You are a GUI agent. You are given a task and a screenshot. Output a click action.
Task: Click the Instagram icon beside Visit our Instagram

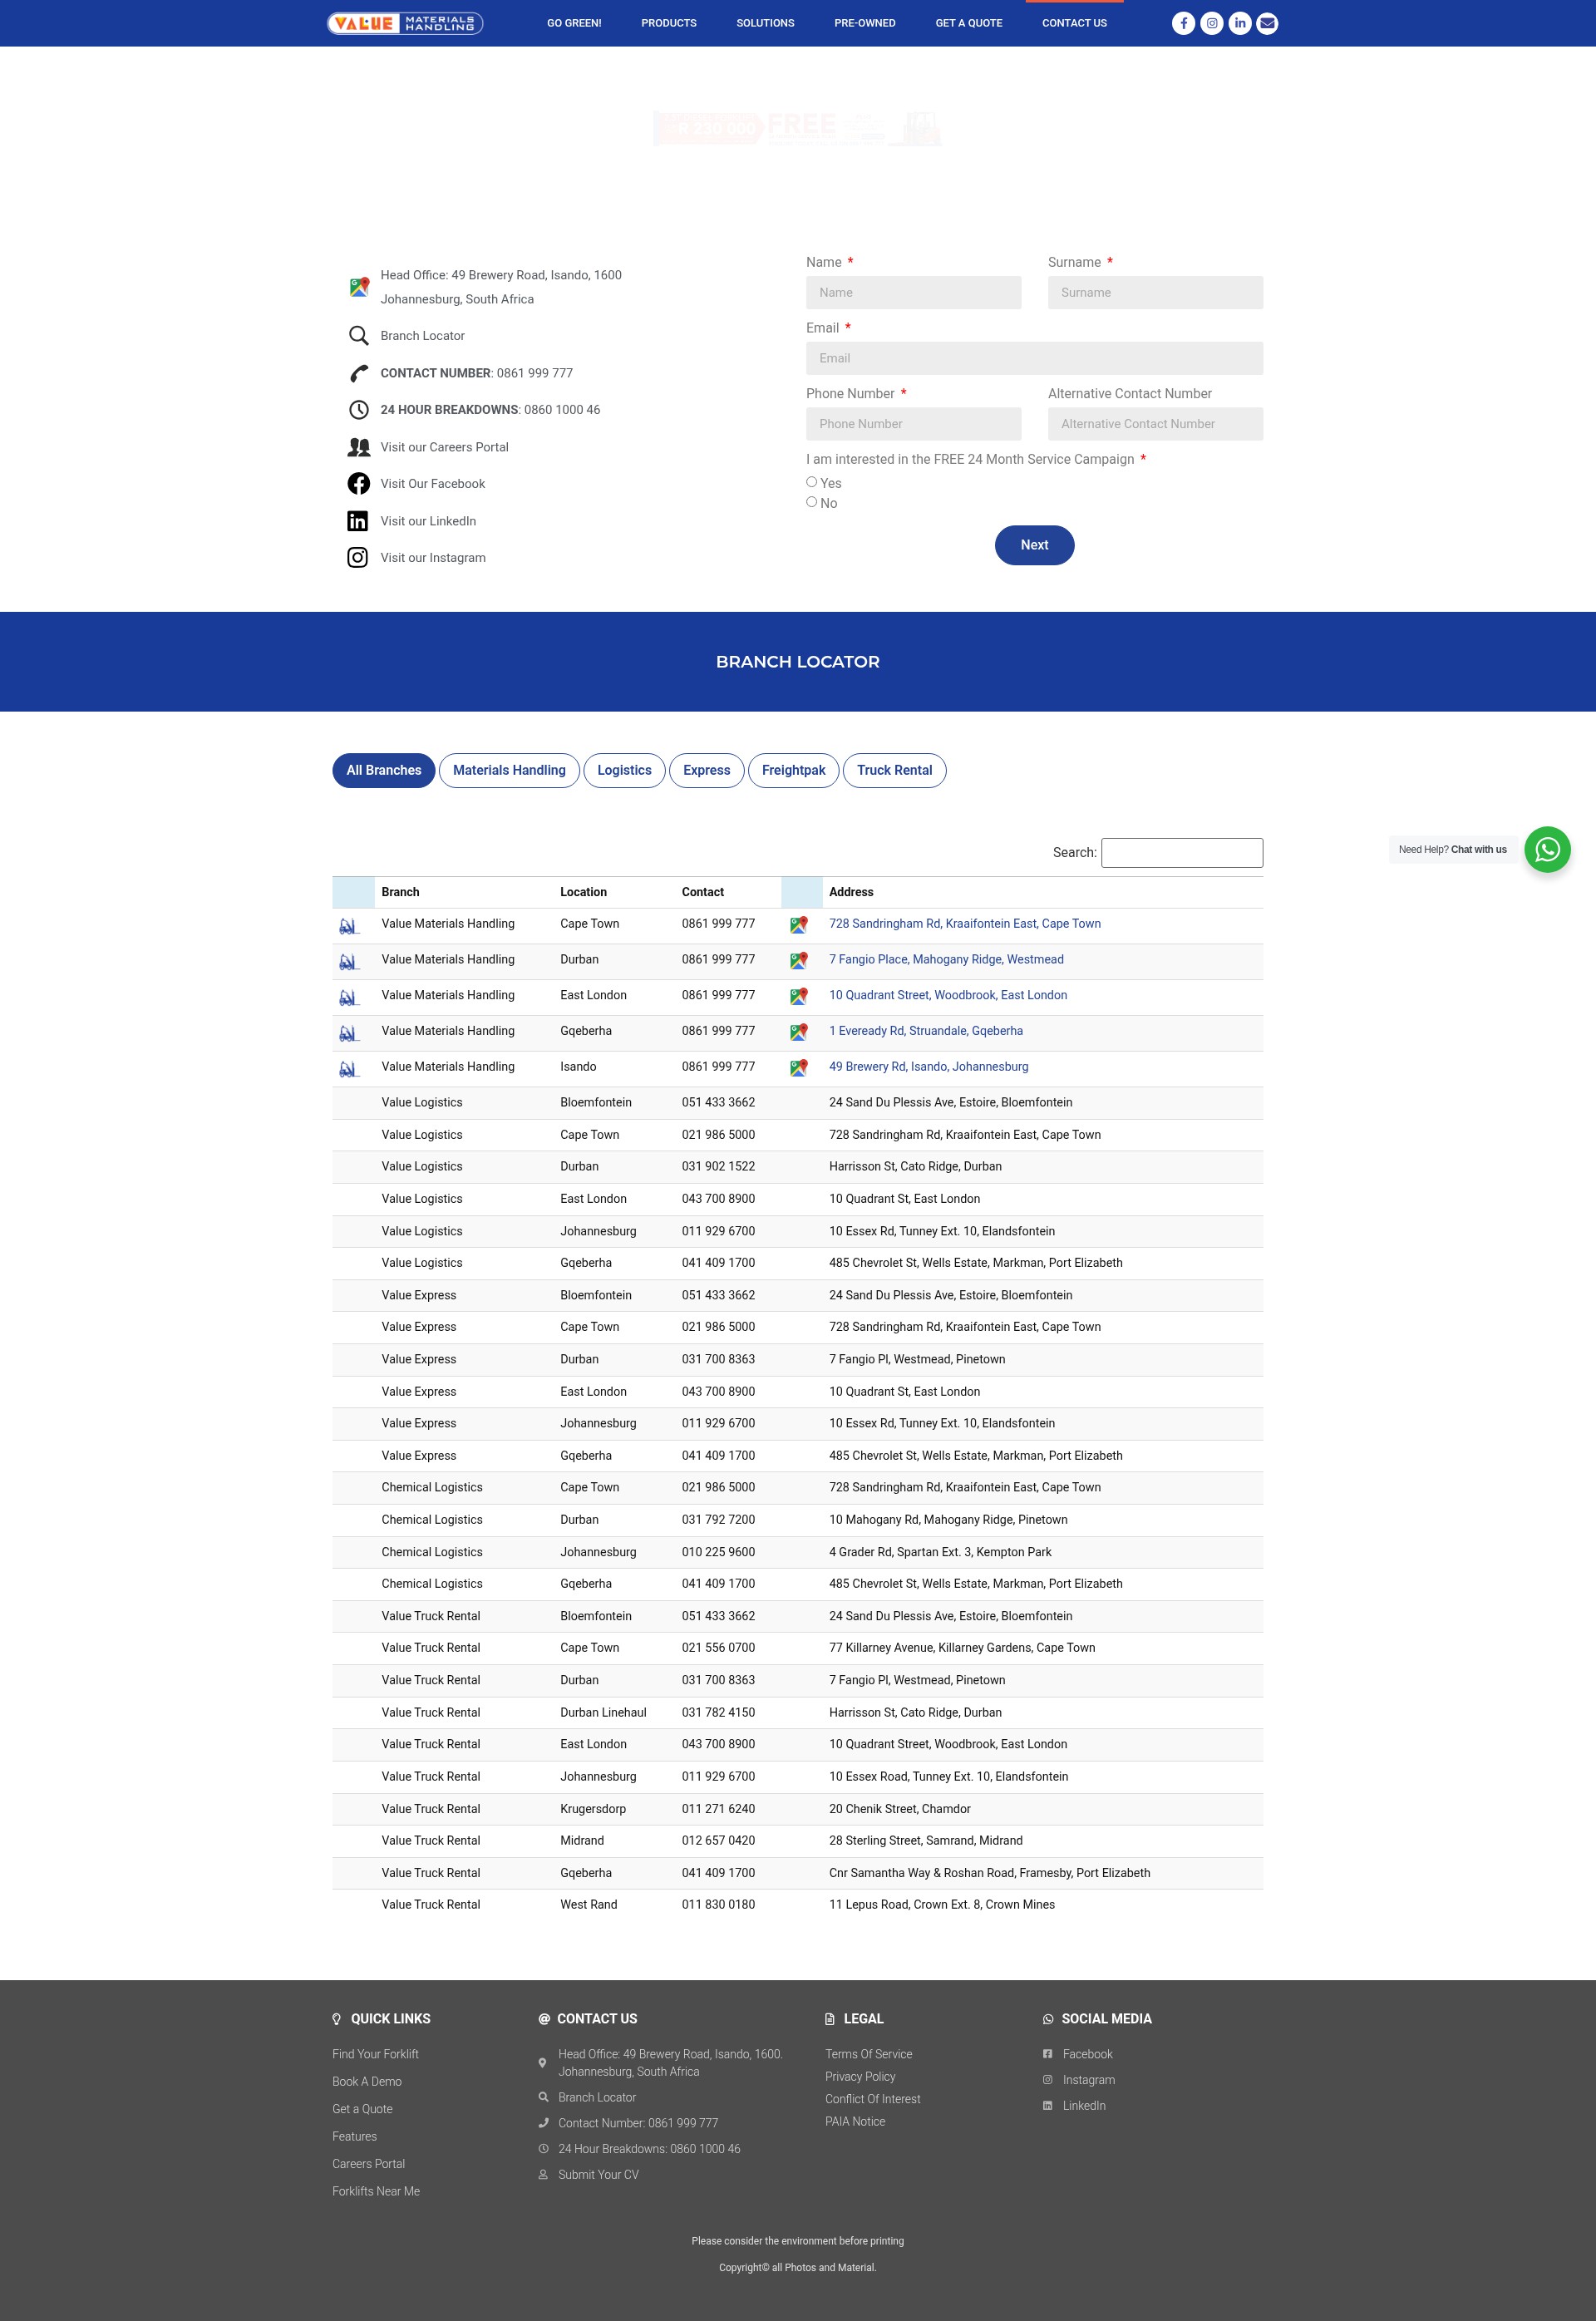[358, 558]
